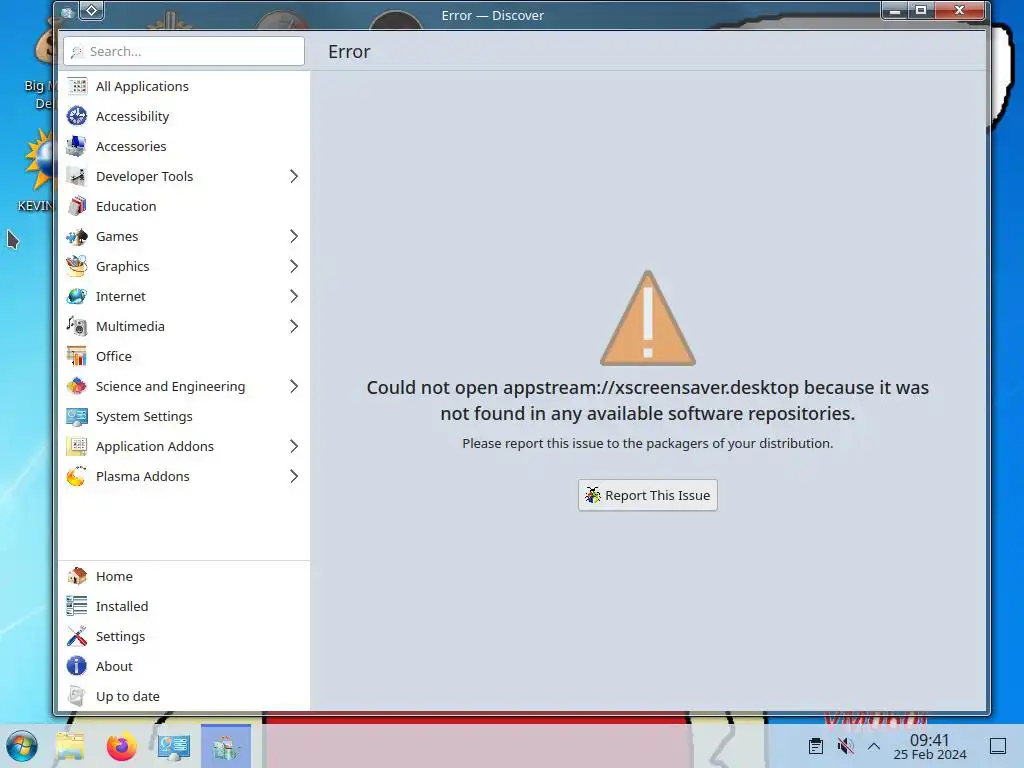Click the Show Desktop taskbar button

pos(998,746)
